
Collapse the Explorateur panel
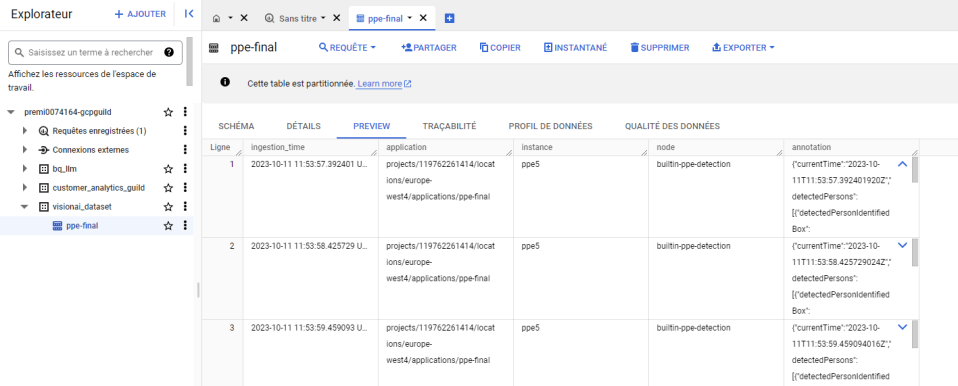(x=189, y=13)
